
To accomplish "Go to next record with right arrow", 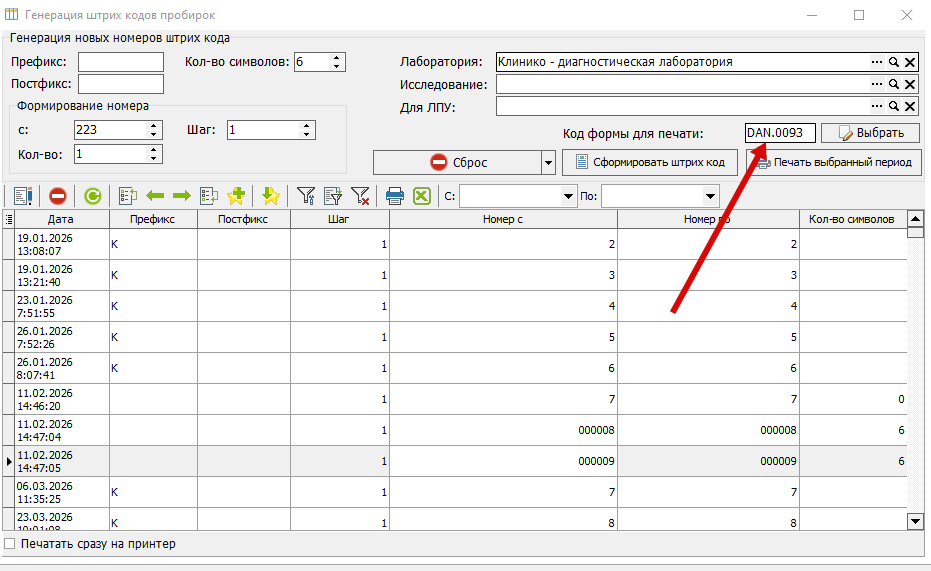I will pos(182,196).
